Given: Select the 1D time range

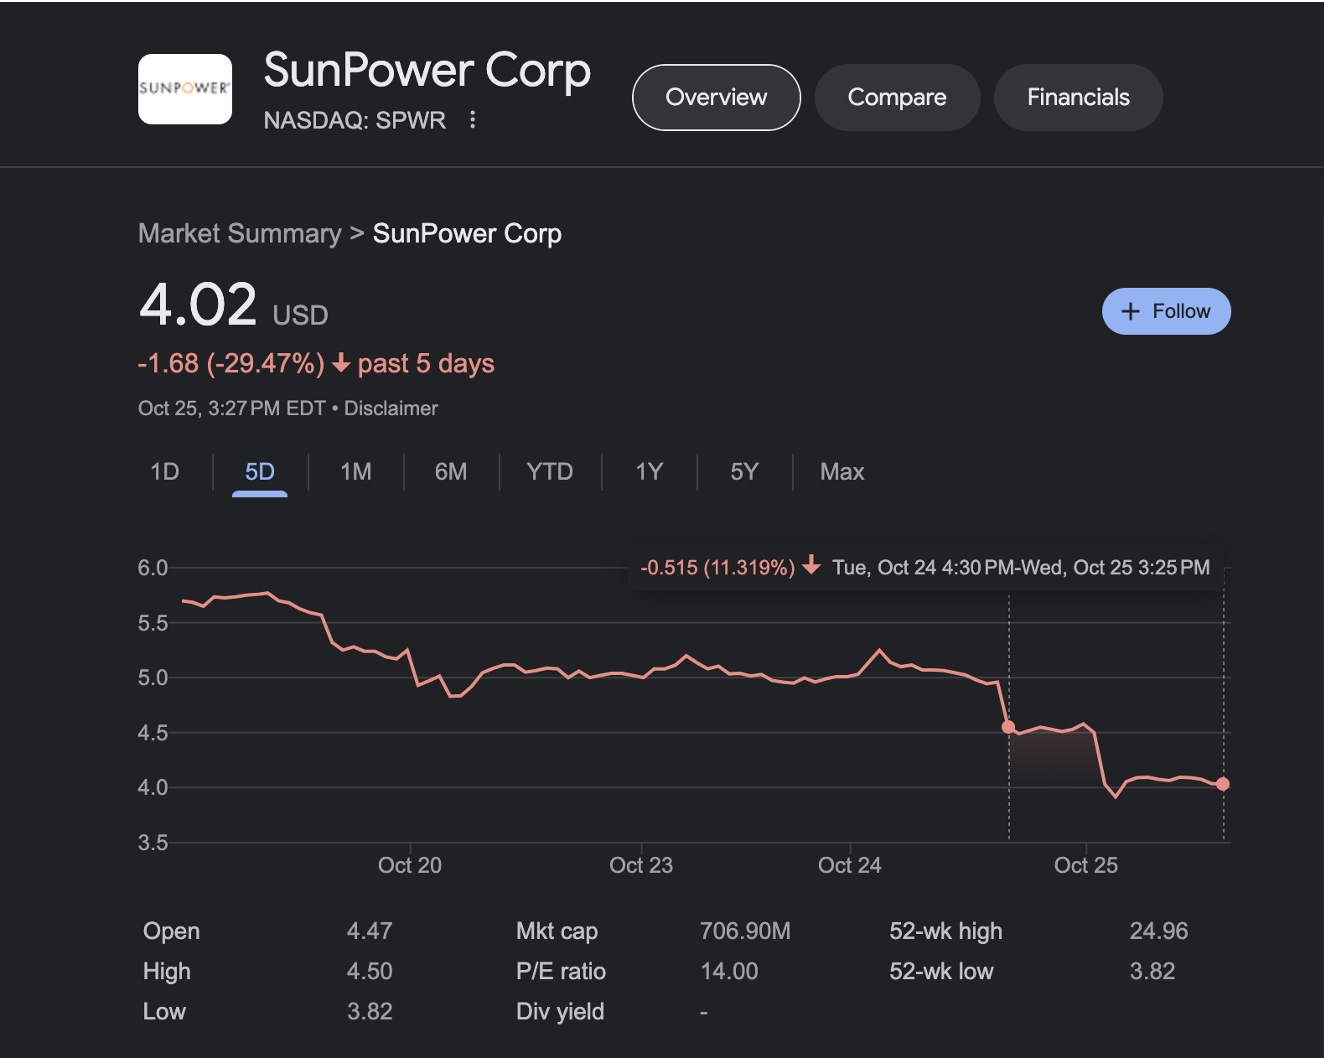Looking at the screenshot, I should (165, 472).
